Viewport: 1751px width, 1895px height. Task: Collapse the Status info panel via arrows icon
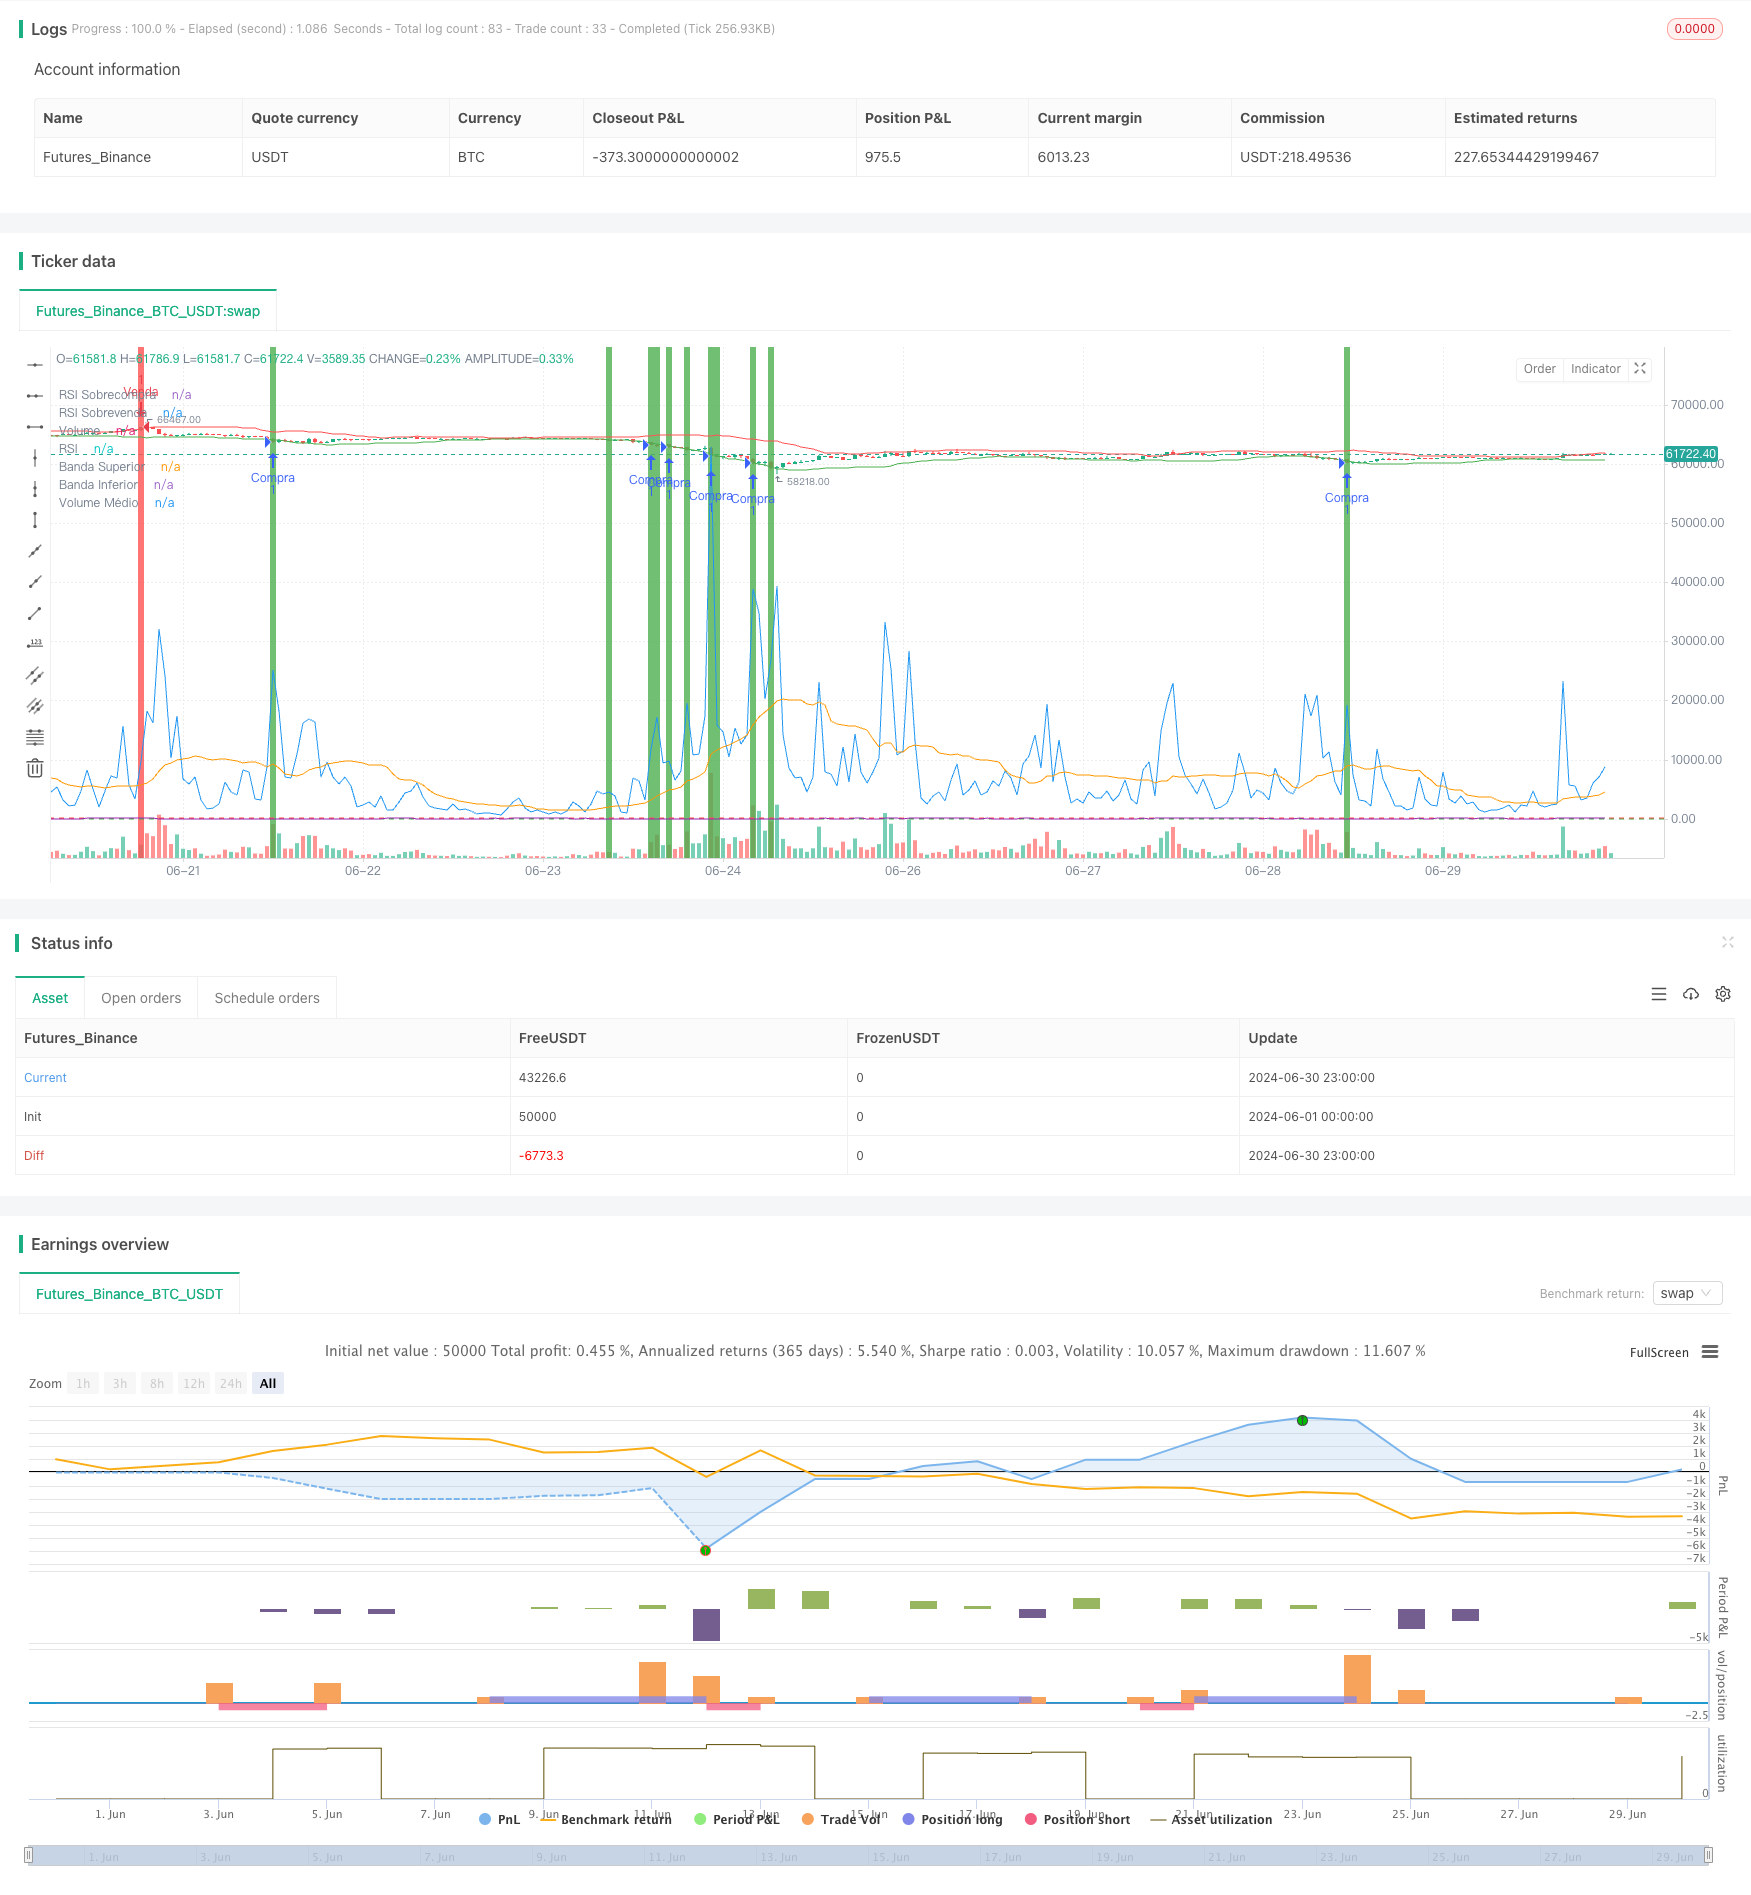(x=1727, y=942)
